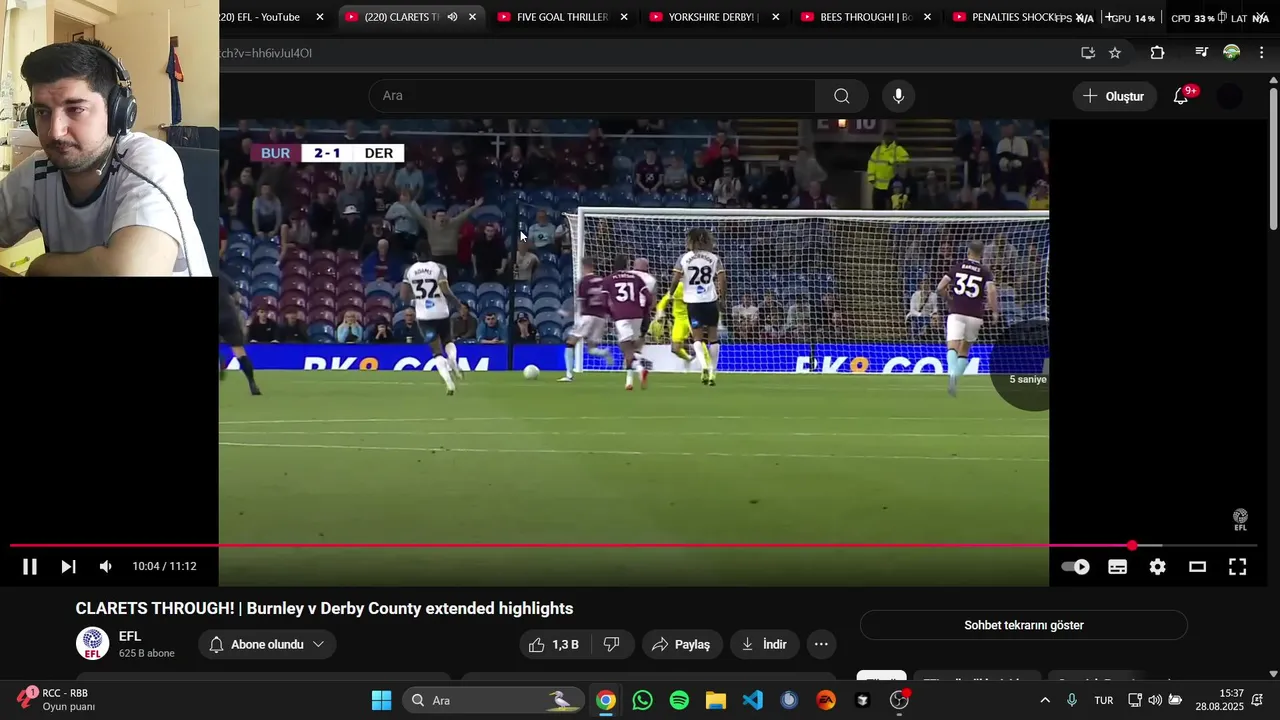Open the Chrome profile avatar

tap(1232, 53)
